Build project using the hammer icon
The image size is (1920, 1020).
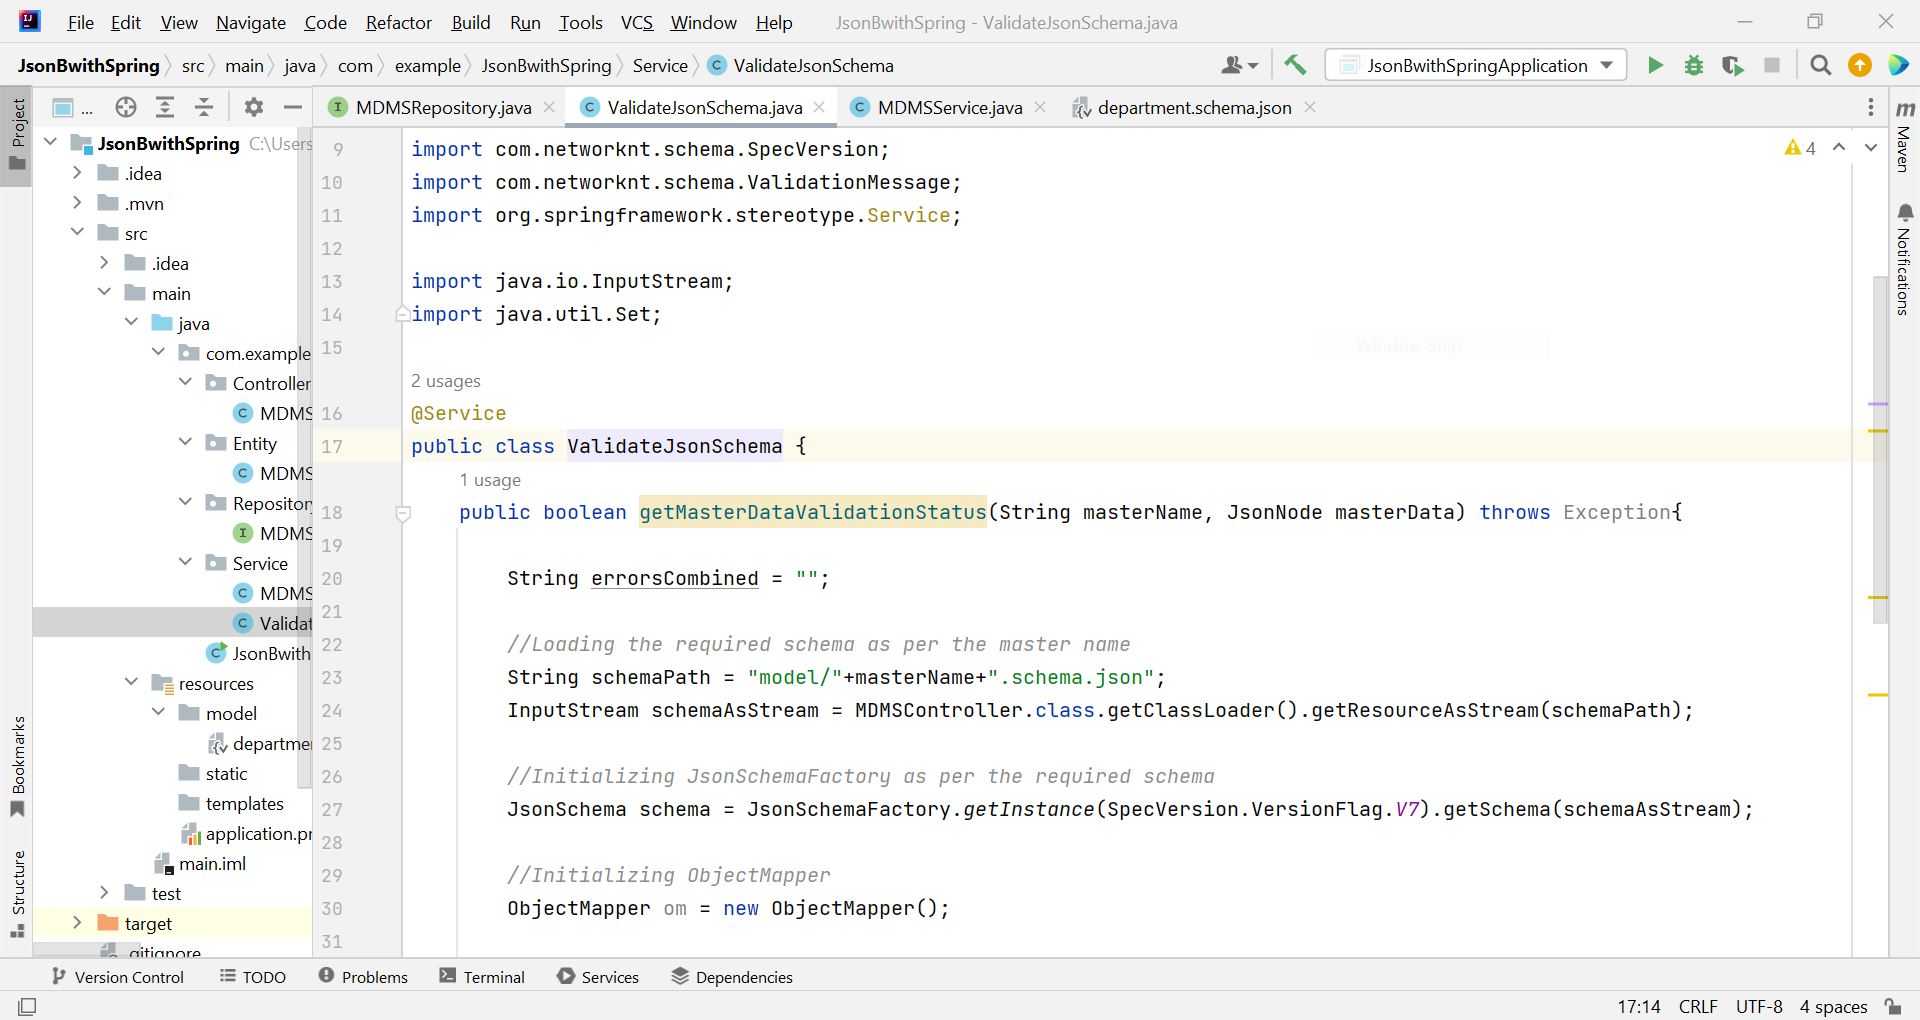click(1295, 66)
